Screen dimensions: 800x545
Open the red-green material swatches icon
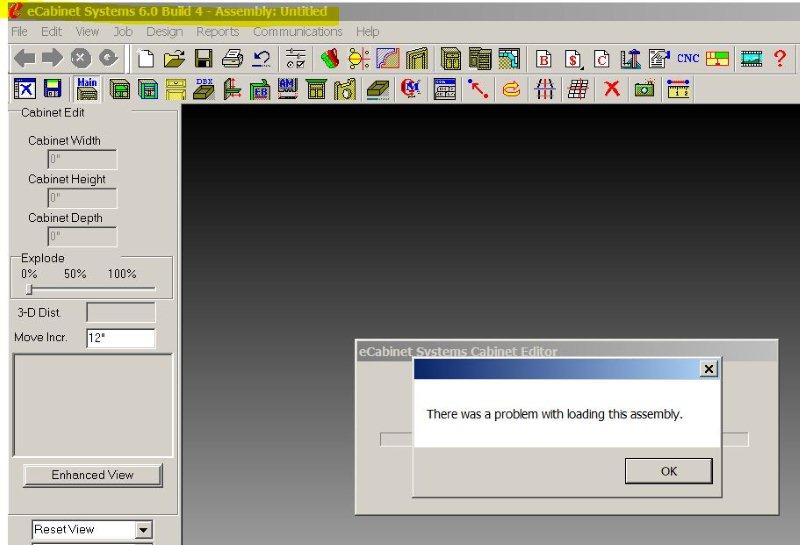point(330,58)
